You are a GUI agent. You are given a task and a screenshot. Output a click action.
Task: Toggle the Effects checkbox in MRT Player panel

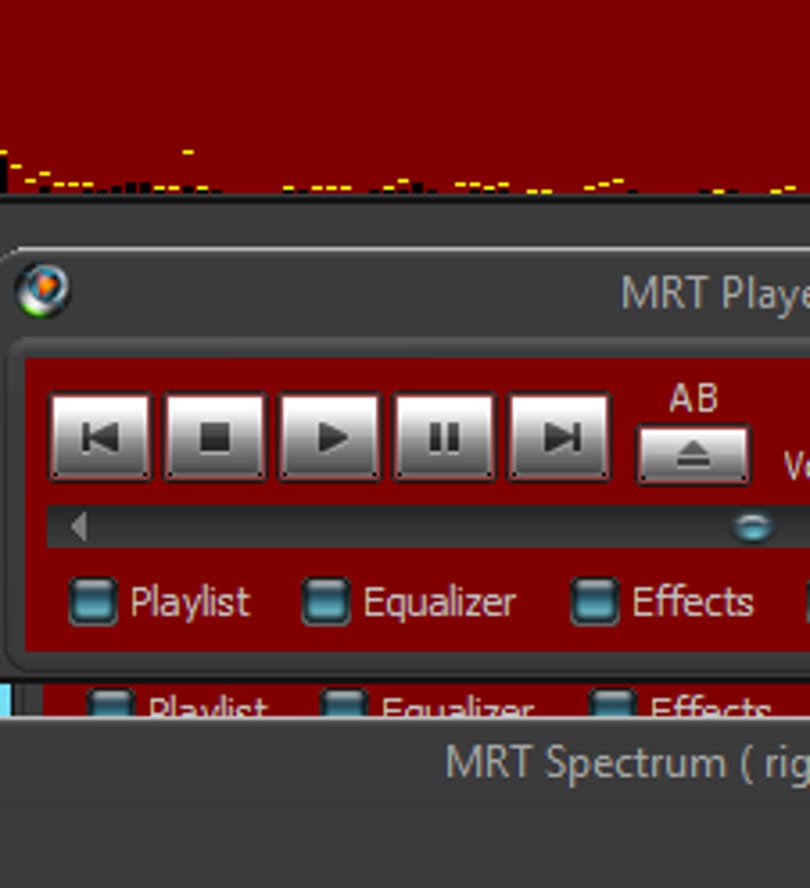click(594, 601)
